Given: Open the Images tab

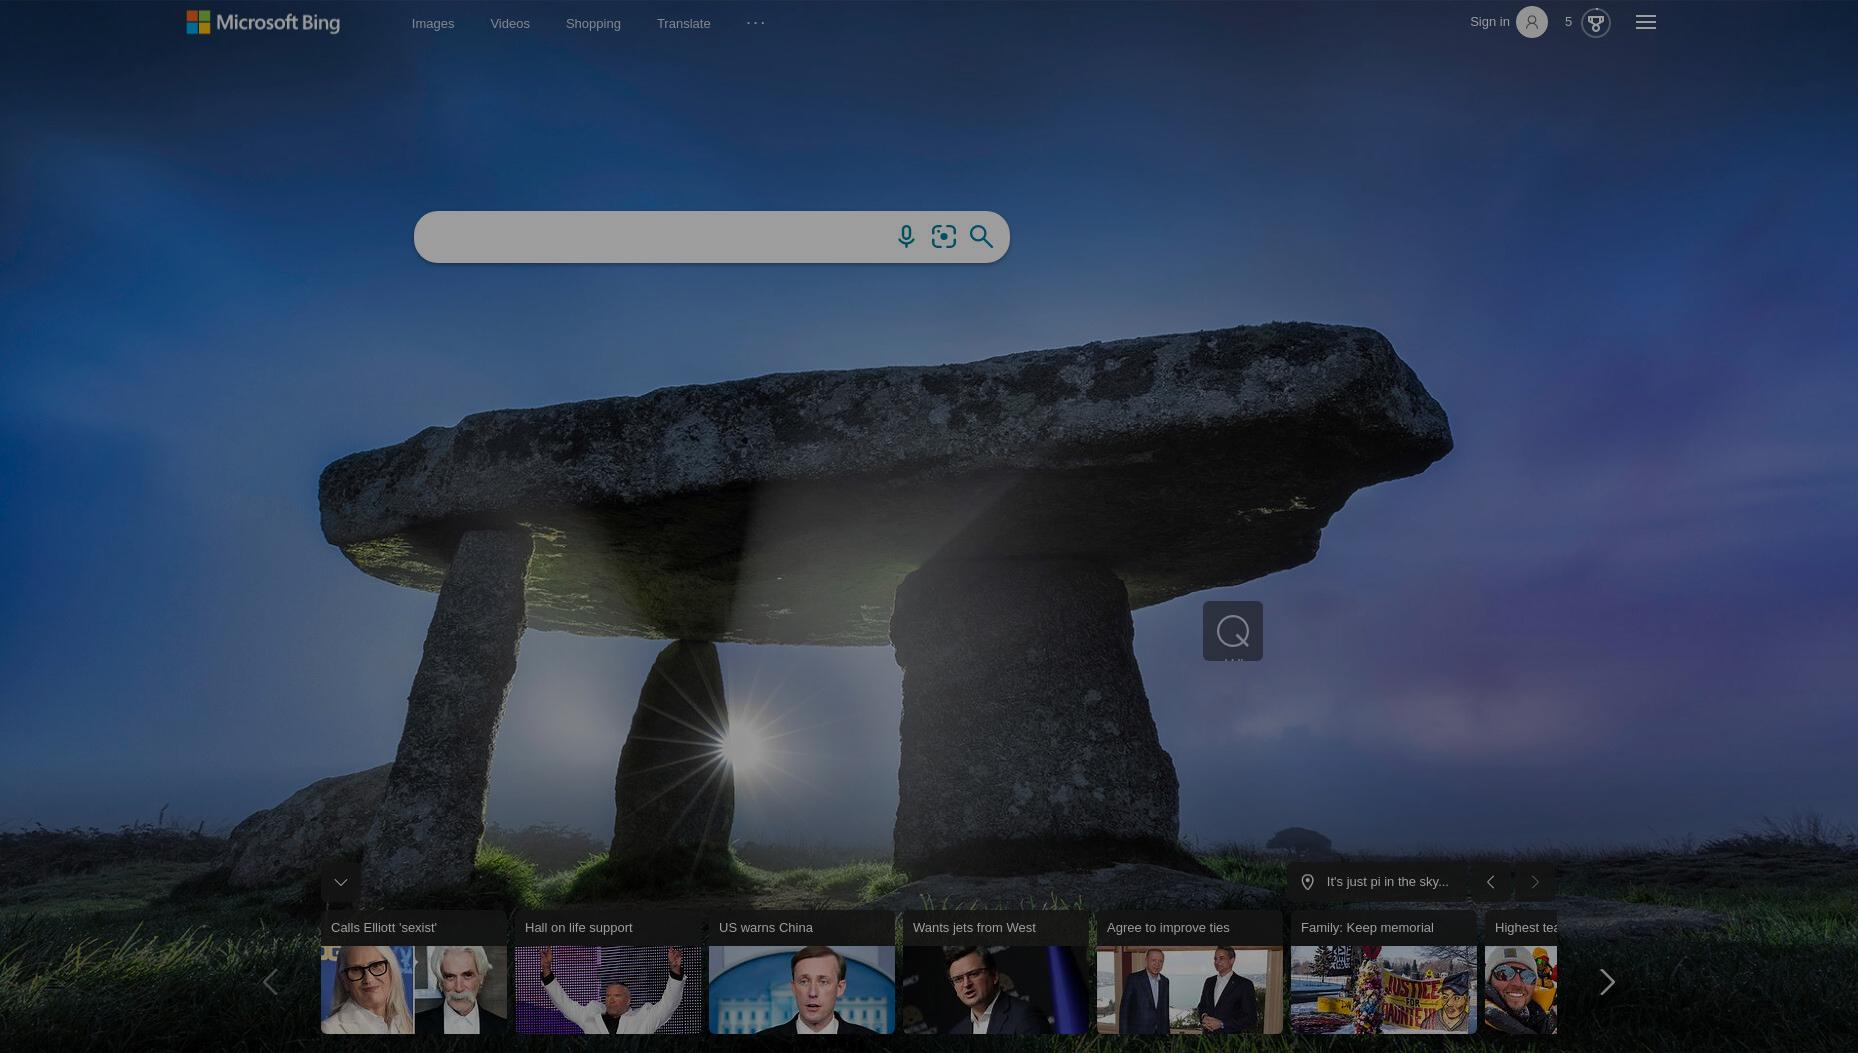Looking at the screenshot, I should [433, 23].
